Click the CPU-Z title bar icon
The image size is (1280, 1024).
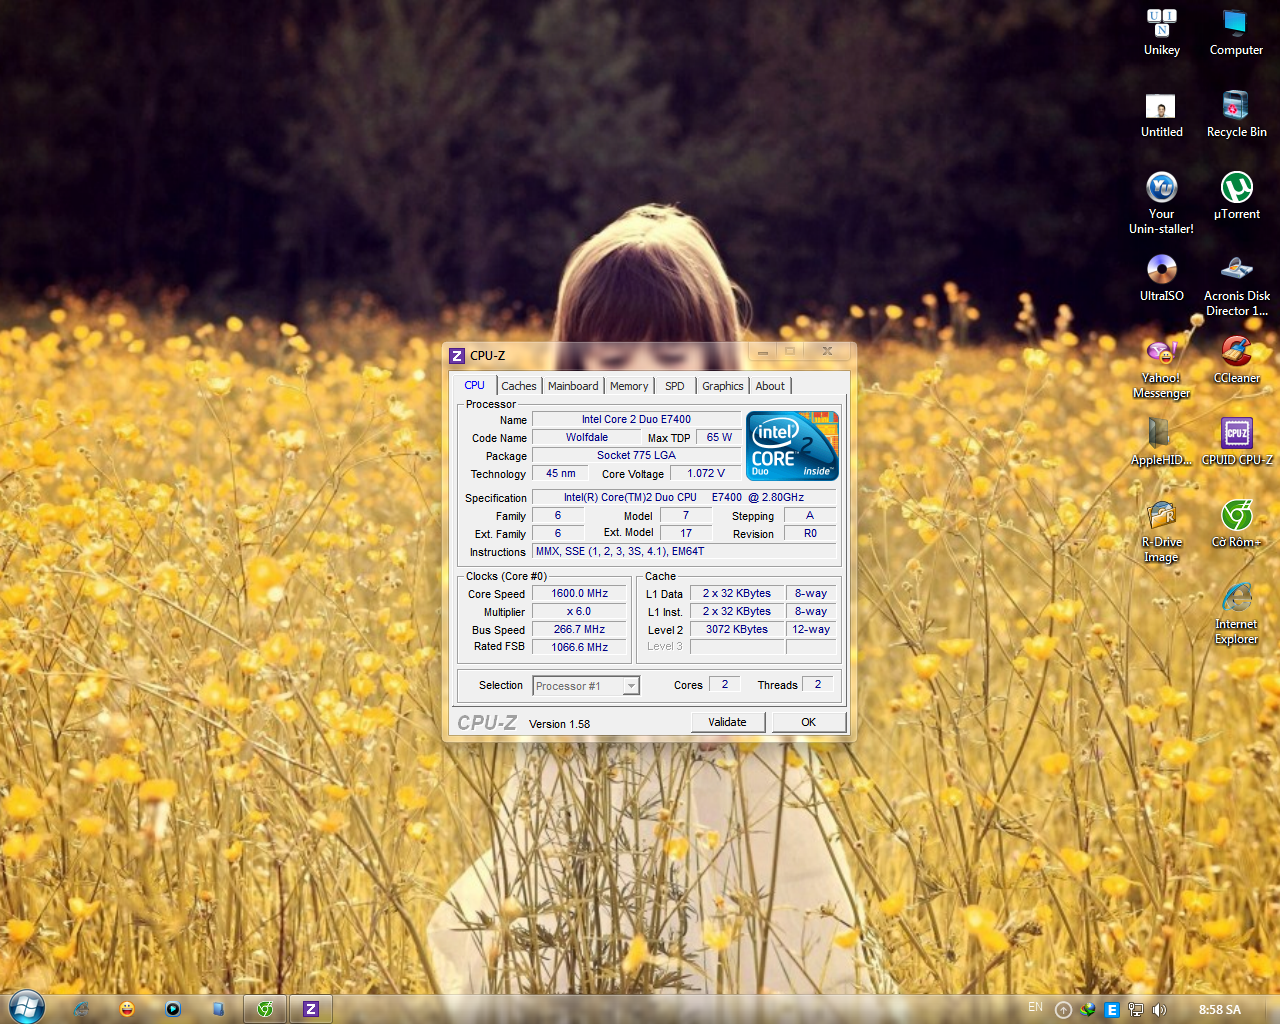(457, 356)
